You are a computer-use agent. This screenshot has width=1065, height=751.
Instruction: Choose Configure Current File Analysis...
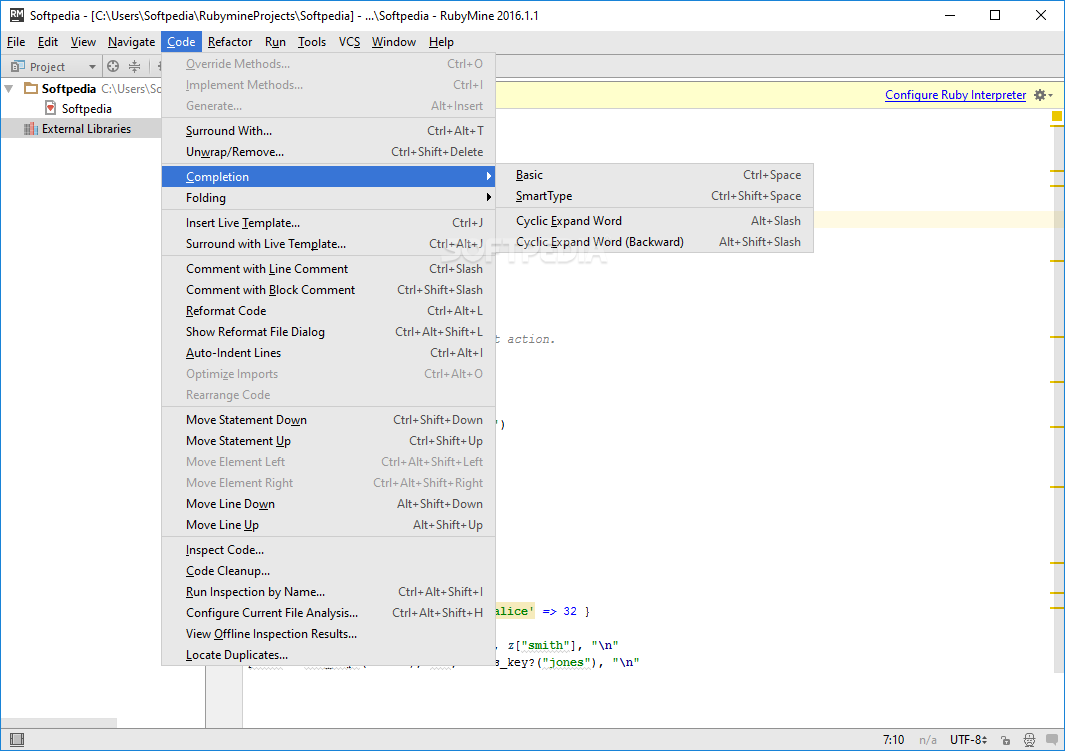click(x=328, y=613)
